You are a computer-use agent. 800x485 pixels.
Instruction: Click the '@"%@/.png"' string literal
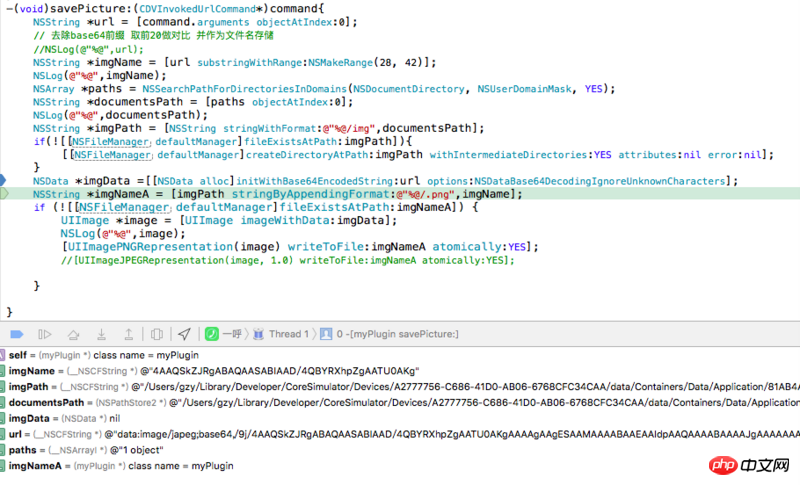(x=425, y=194)
